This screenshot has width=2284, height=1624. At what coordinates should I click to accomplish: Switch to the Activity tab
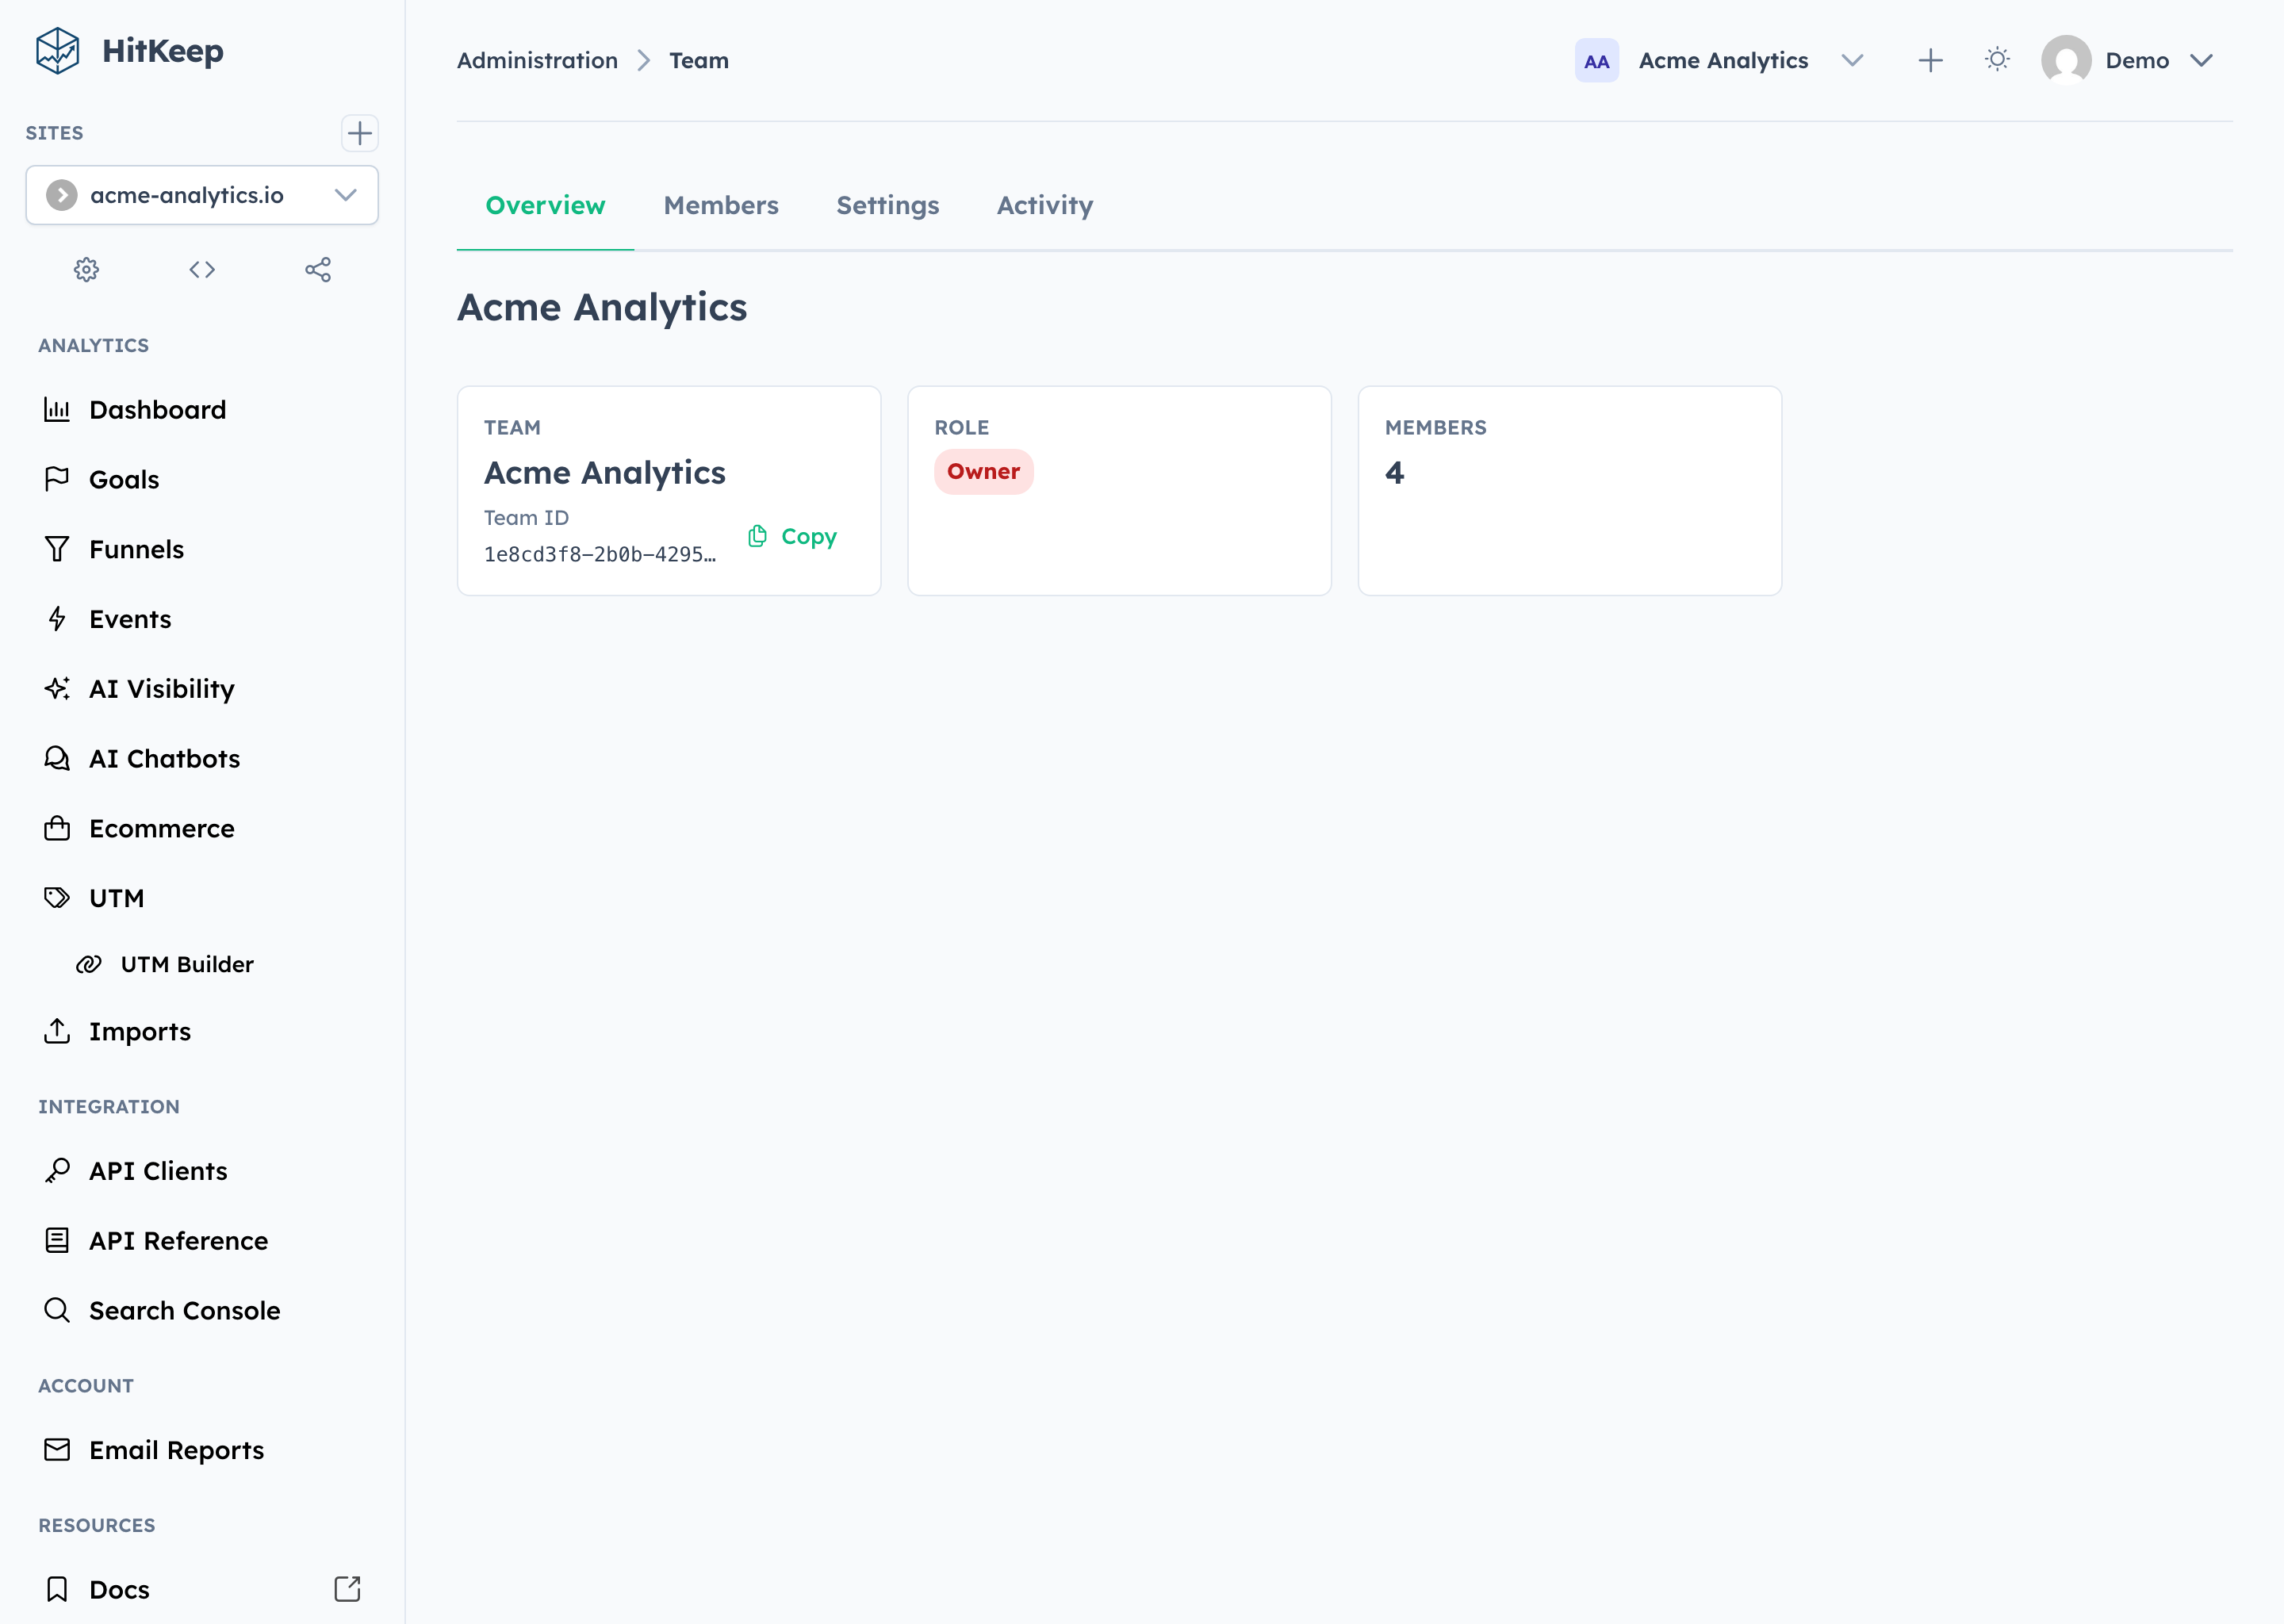(1044, 206)
